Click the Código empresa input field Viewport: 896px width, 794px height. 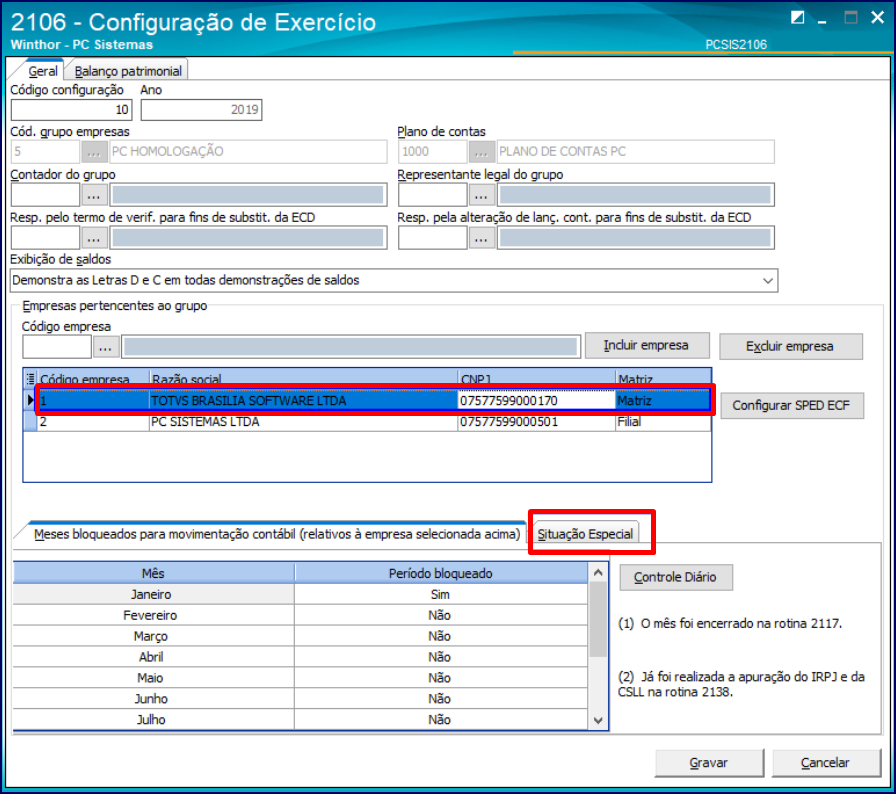click(x=57, y=347)
